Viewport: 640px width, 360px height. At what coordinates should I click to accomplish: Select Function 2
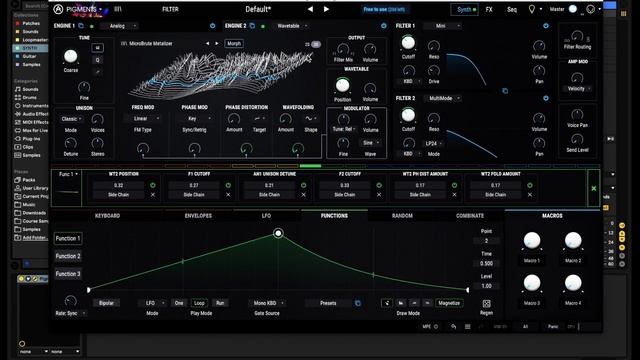click(x=68, y=256)
